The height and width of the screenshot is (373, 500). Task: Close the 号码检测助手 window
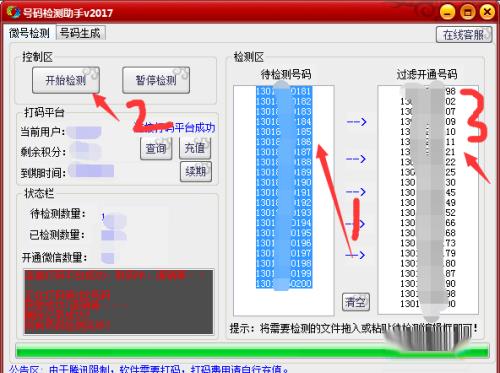[x=487, y=13]
